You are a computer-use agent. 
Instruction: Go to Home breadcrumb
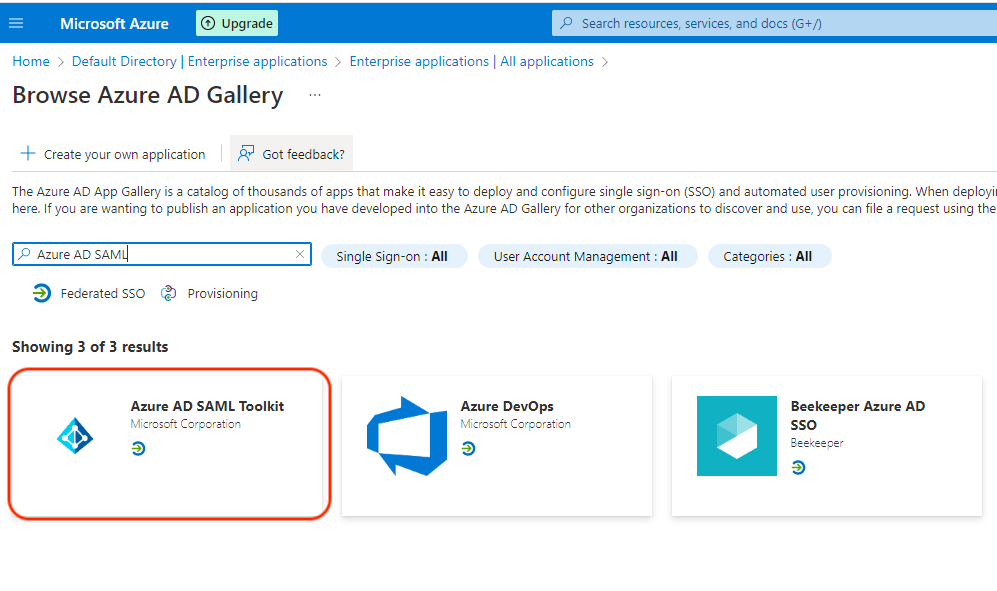click(30, 61)
